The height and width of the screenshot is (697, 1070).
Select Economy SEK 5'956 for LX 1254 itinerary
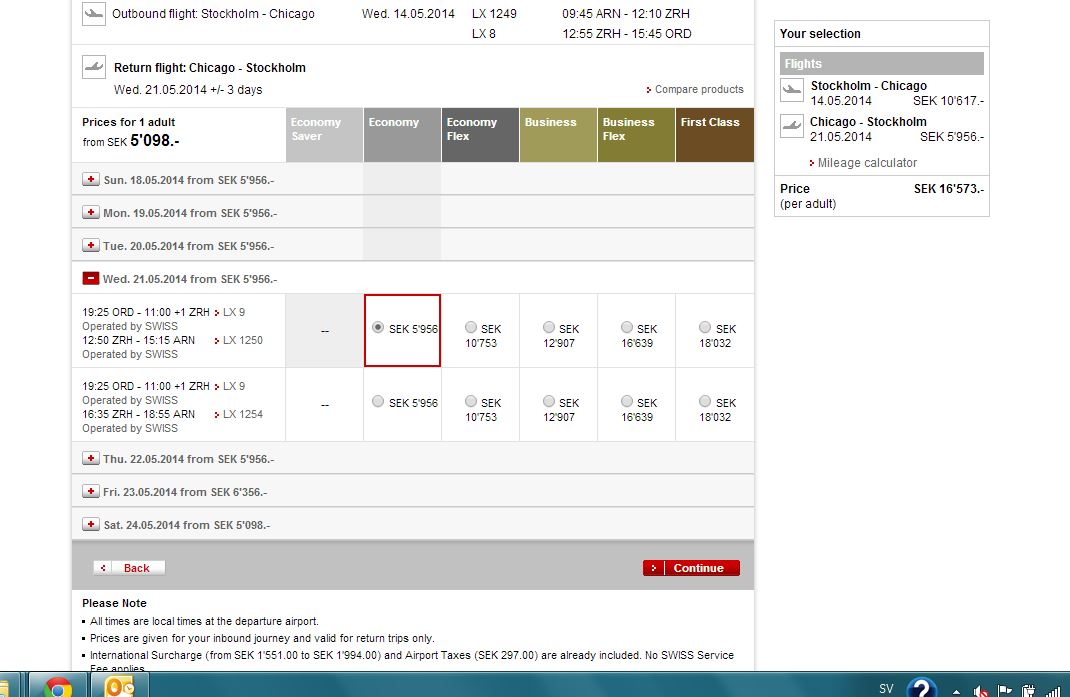377,402
